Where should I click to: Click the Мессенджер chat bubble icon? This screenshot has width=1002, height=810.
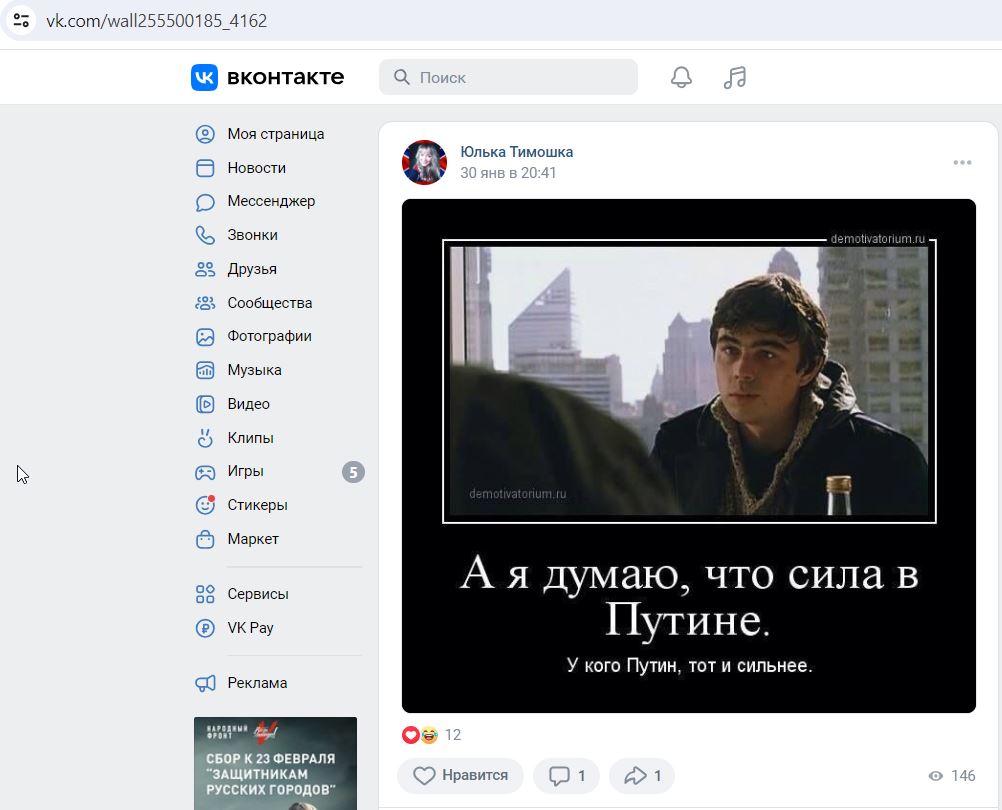205,202
